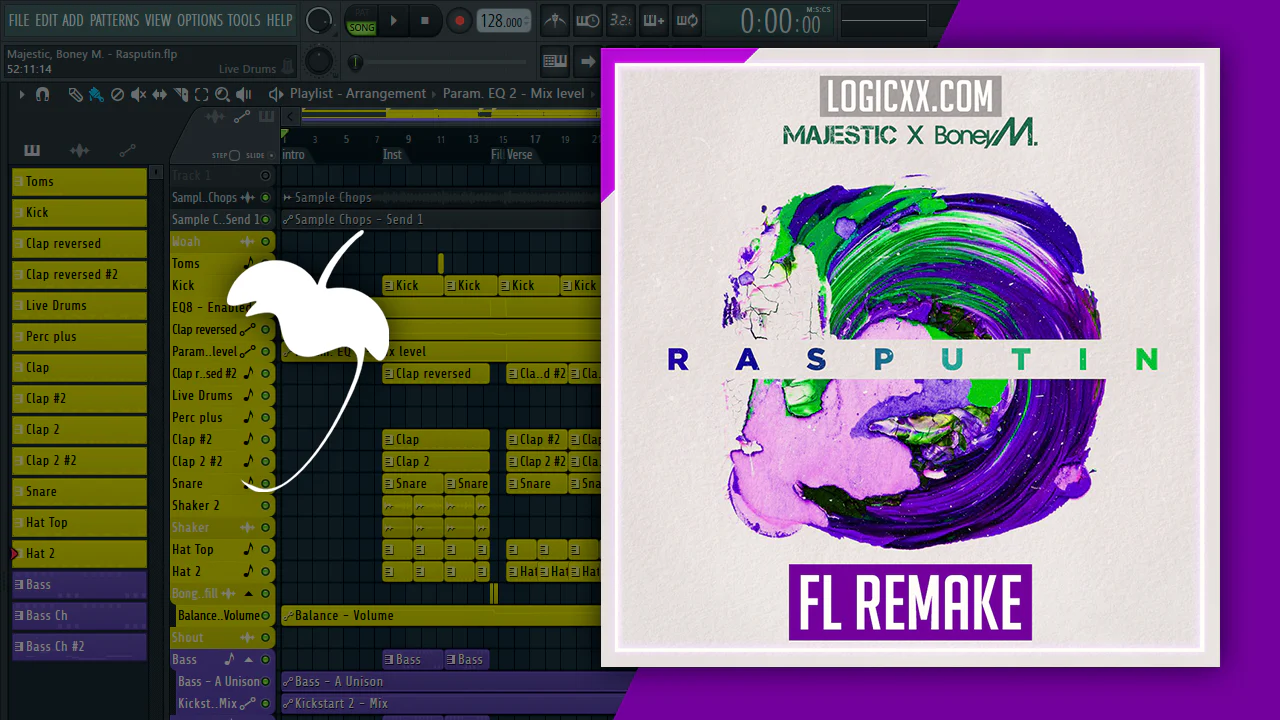Switch to SONG mode
1280x720 pixels.
pos(361,28)
